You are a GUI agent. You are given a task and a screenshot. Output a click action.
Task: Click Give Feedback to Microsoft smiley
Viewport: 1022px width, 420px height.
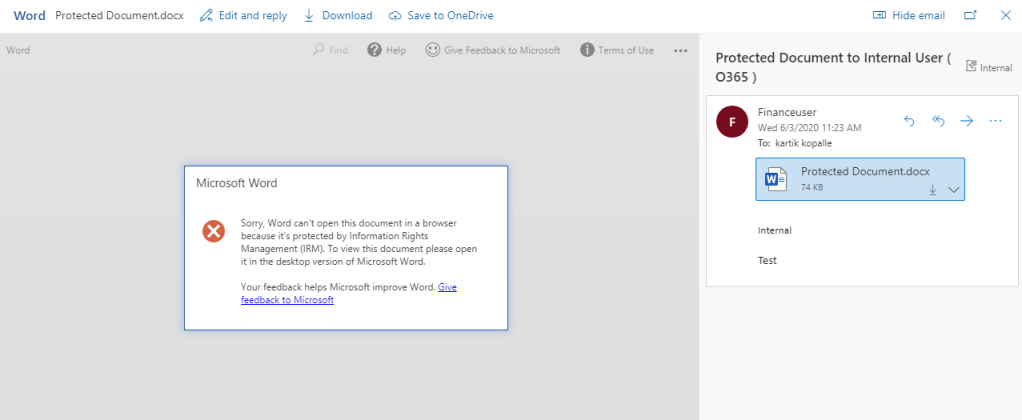[x=493, y=50]
